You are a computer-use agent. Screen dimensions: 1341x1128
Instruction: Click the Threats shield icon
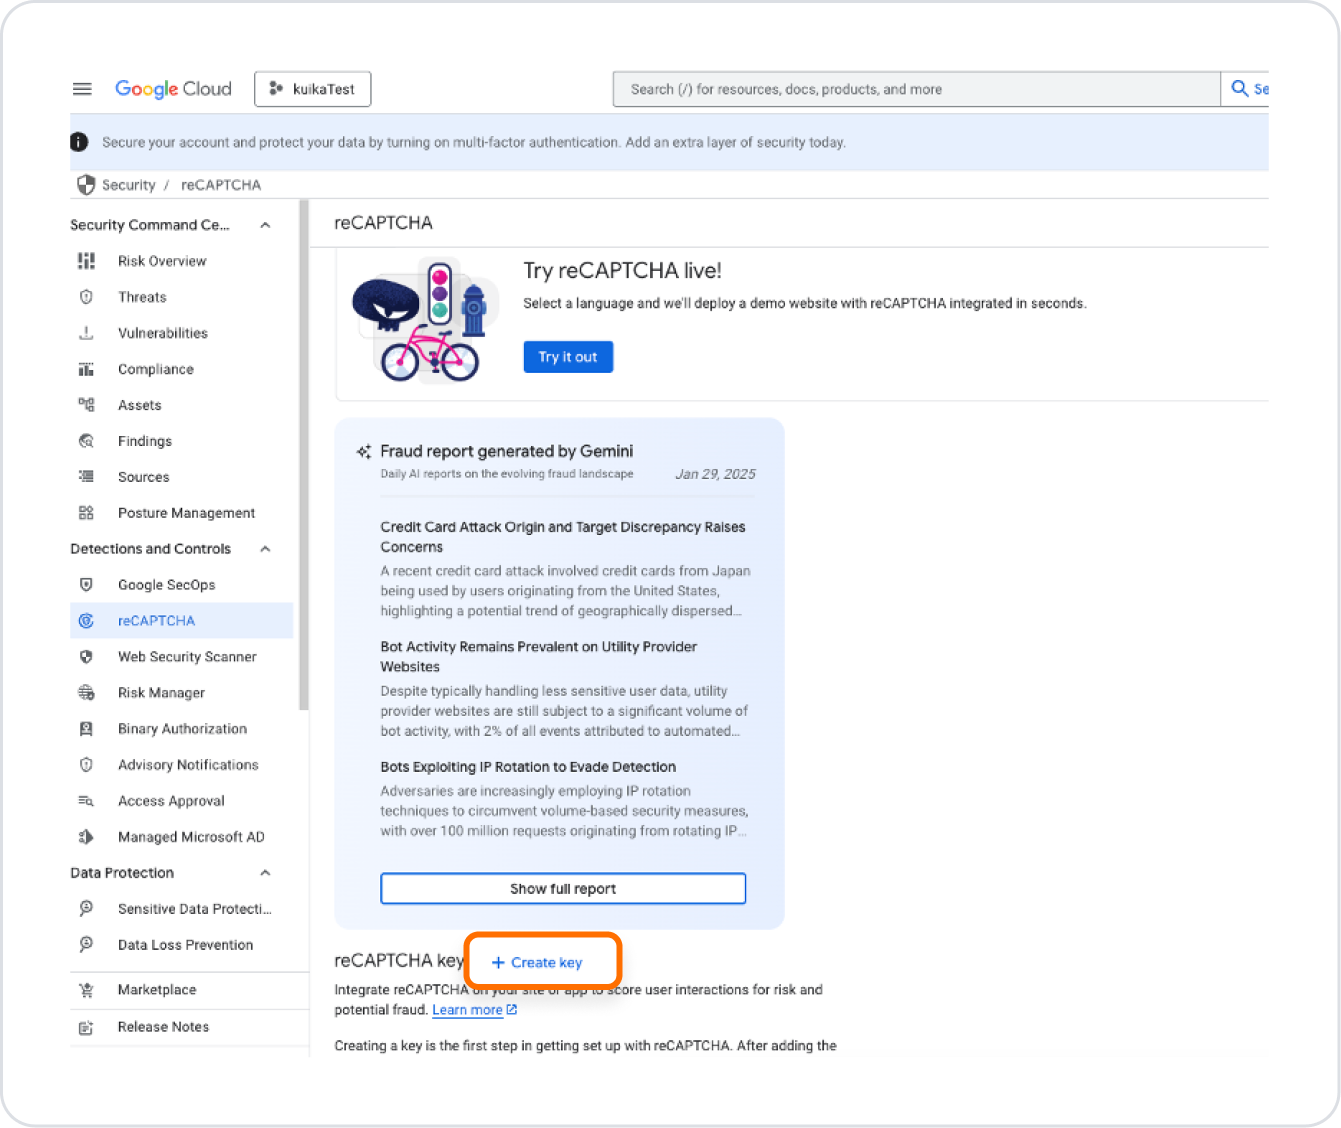(x=86, y=297)
